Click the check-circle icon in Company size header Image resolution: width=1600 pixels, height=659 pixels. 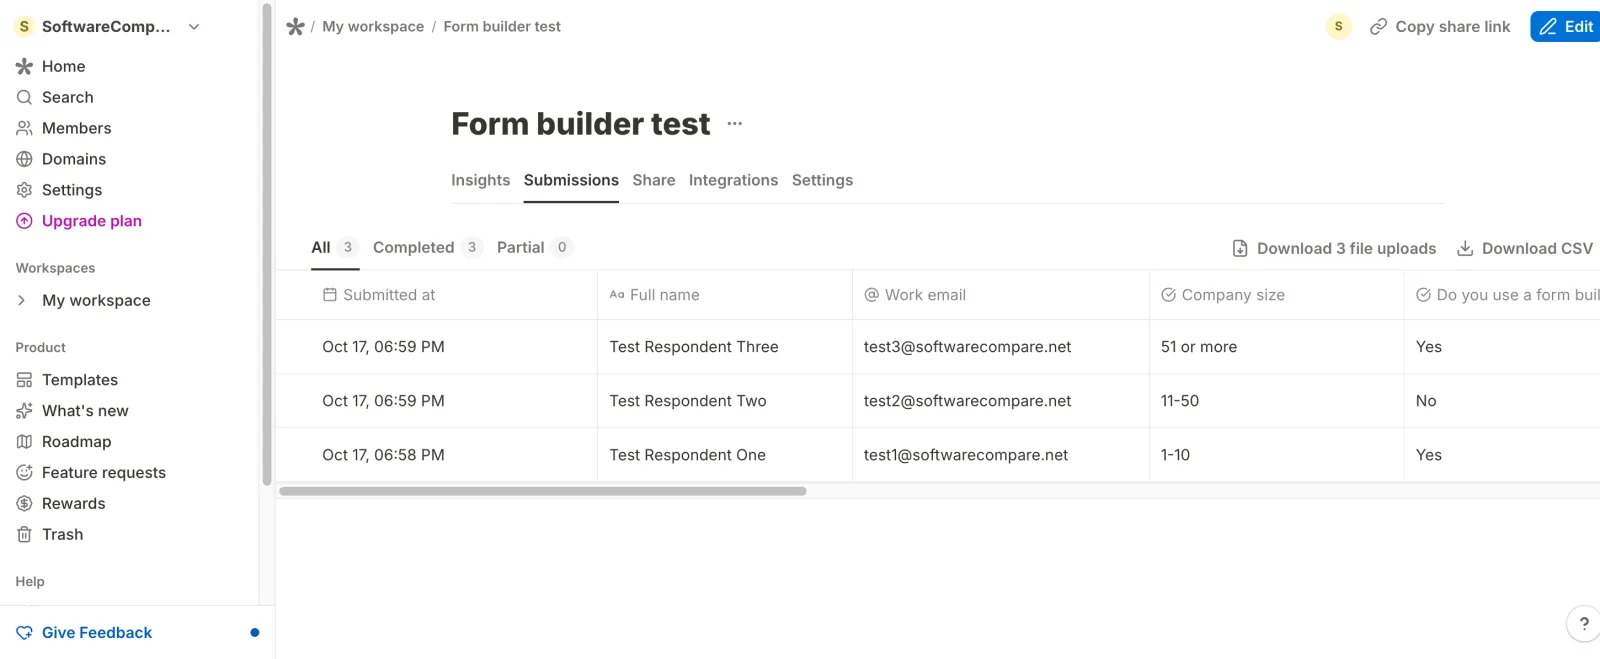1168,295
